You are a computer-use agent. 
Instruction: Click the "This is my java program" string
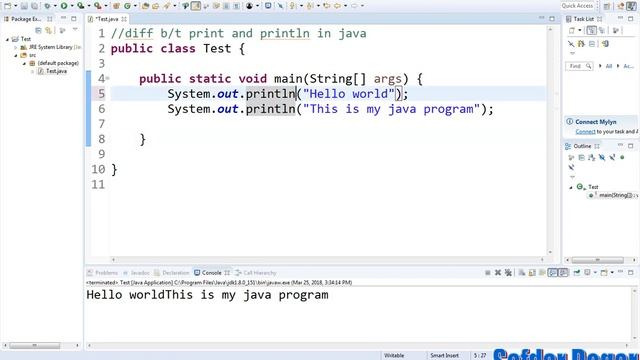point(391,109)
